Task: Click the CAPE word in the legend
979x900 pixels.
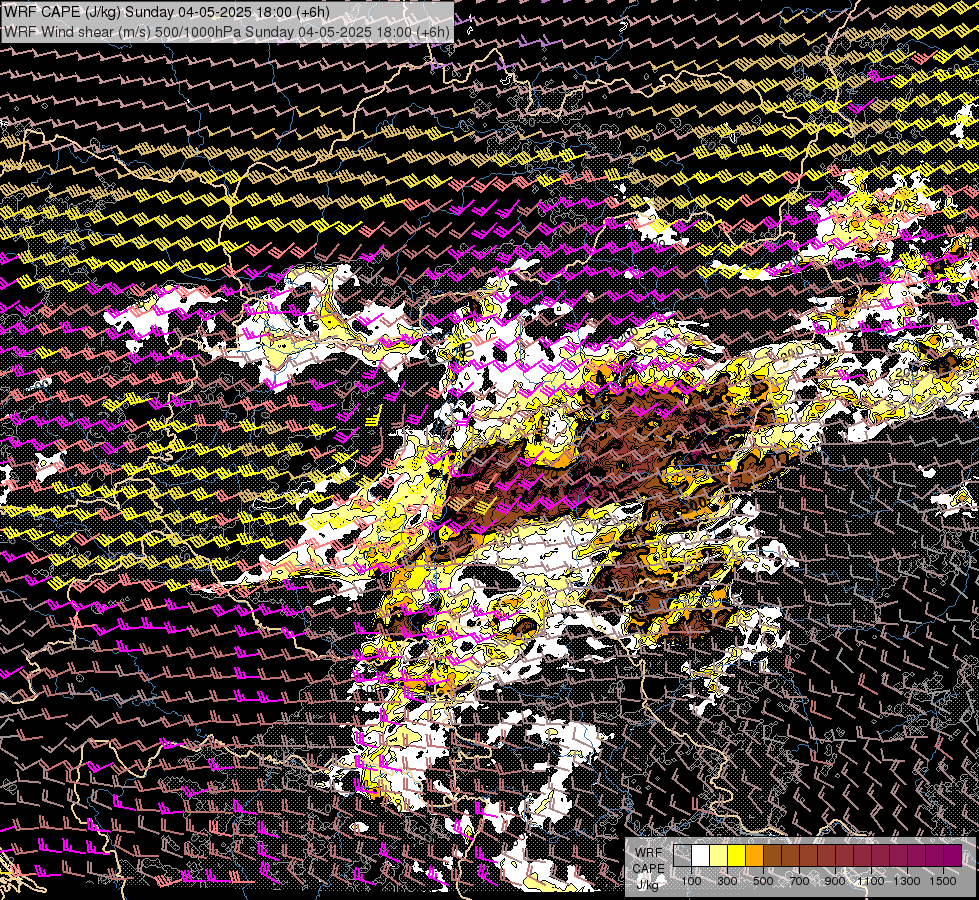Action: click(x=648, y=869)
